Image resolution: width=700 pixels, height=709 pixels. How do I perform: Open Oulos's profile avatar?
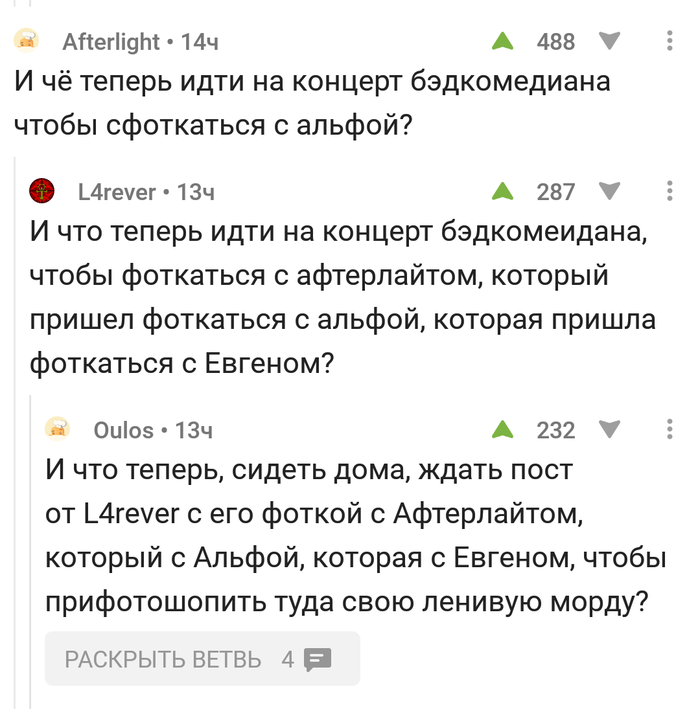tap(57, 429)
